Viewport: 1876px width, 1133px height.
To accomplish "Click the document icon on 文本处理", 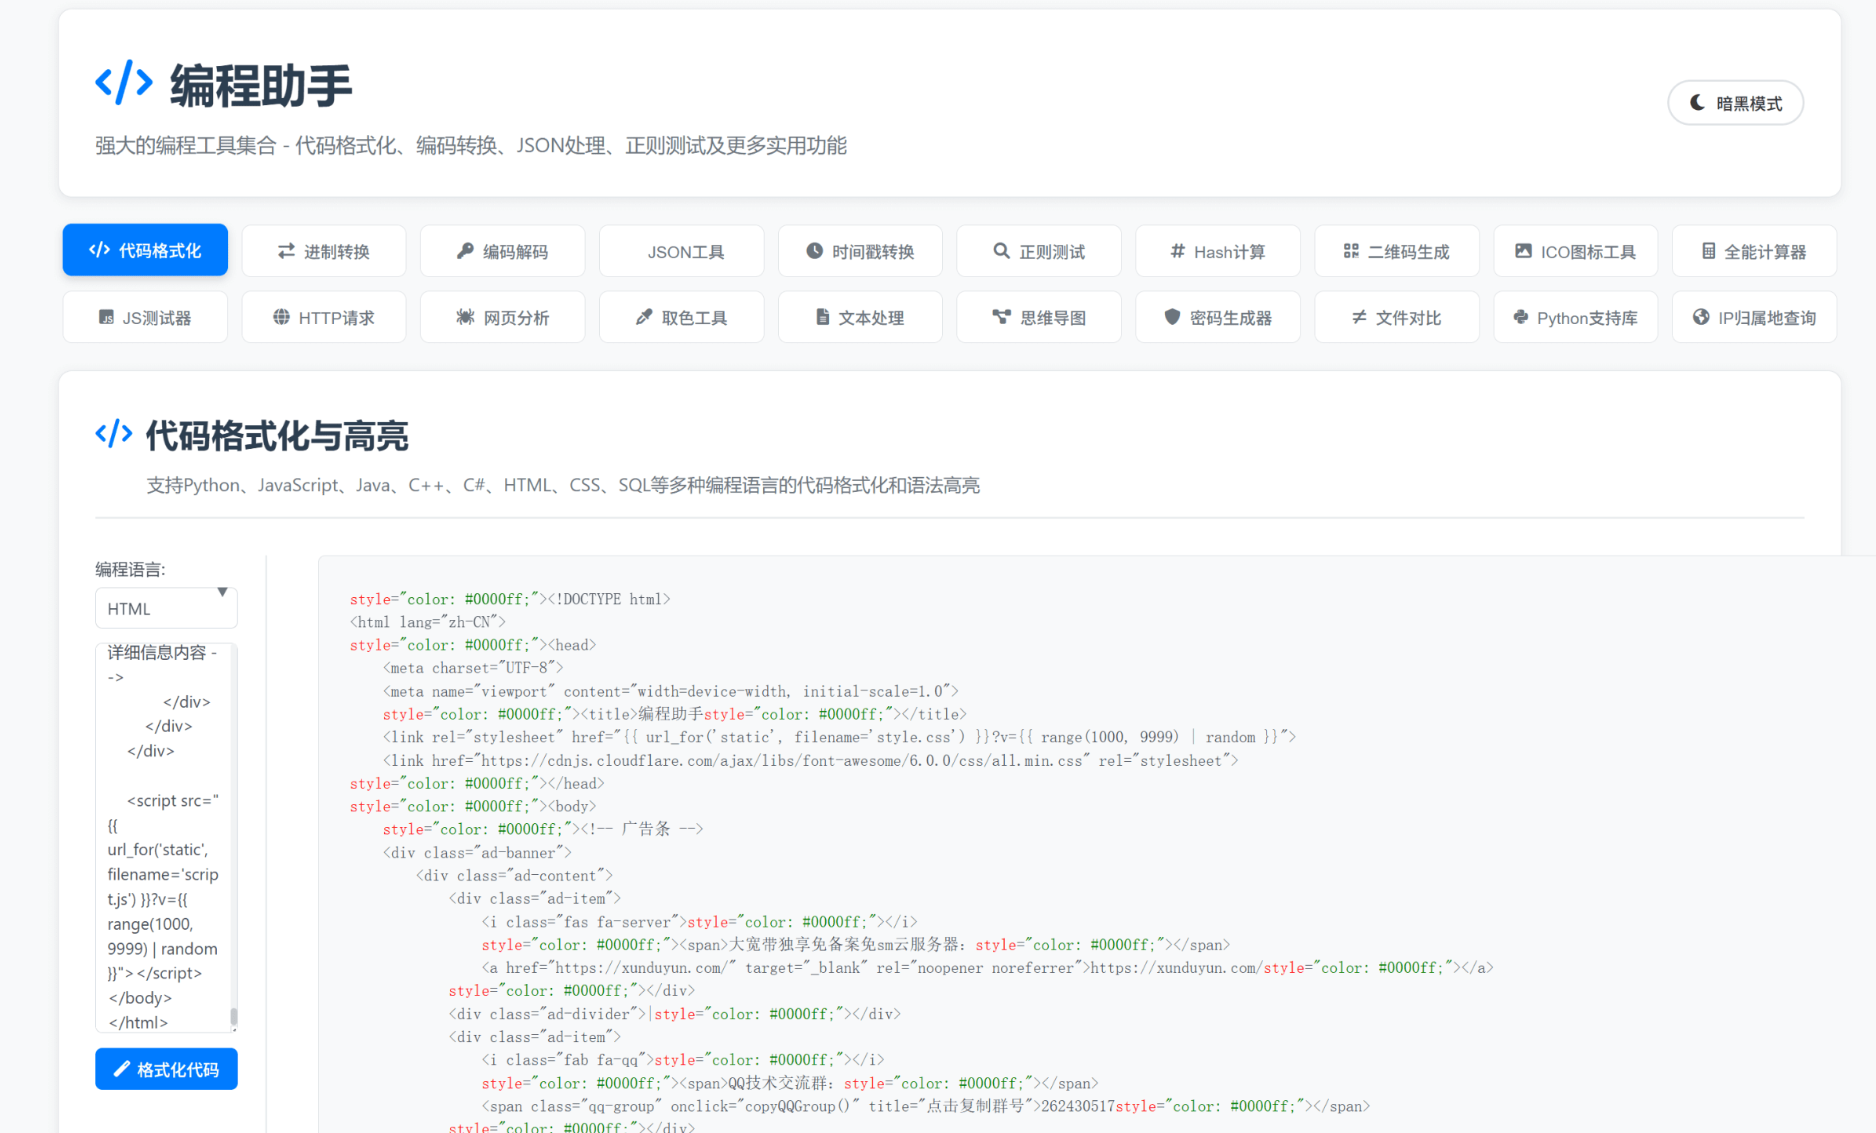I will coord(822,317).
